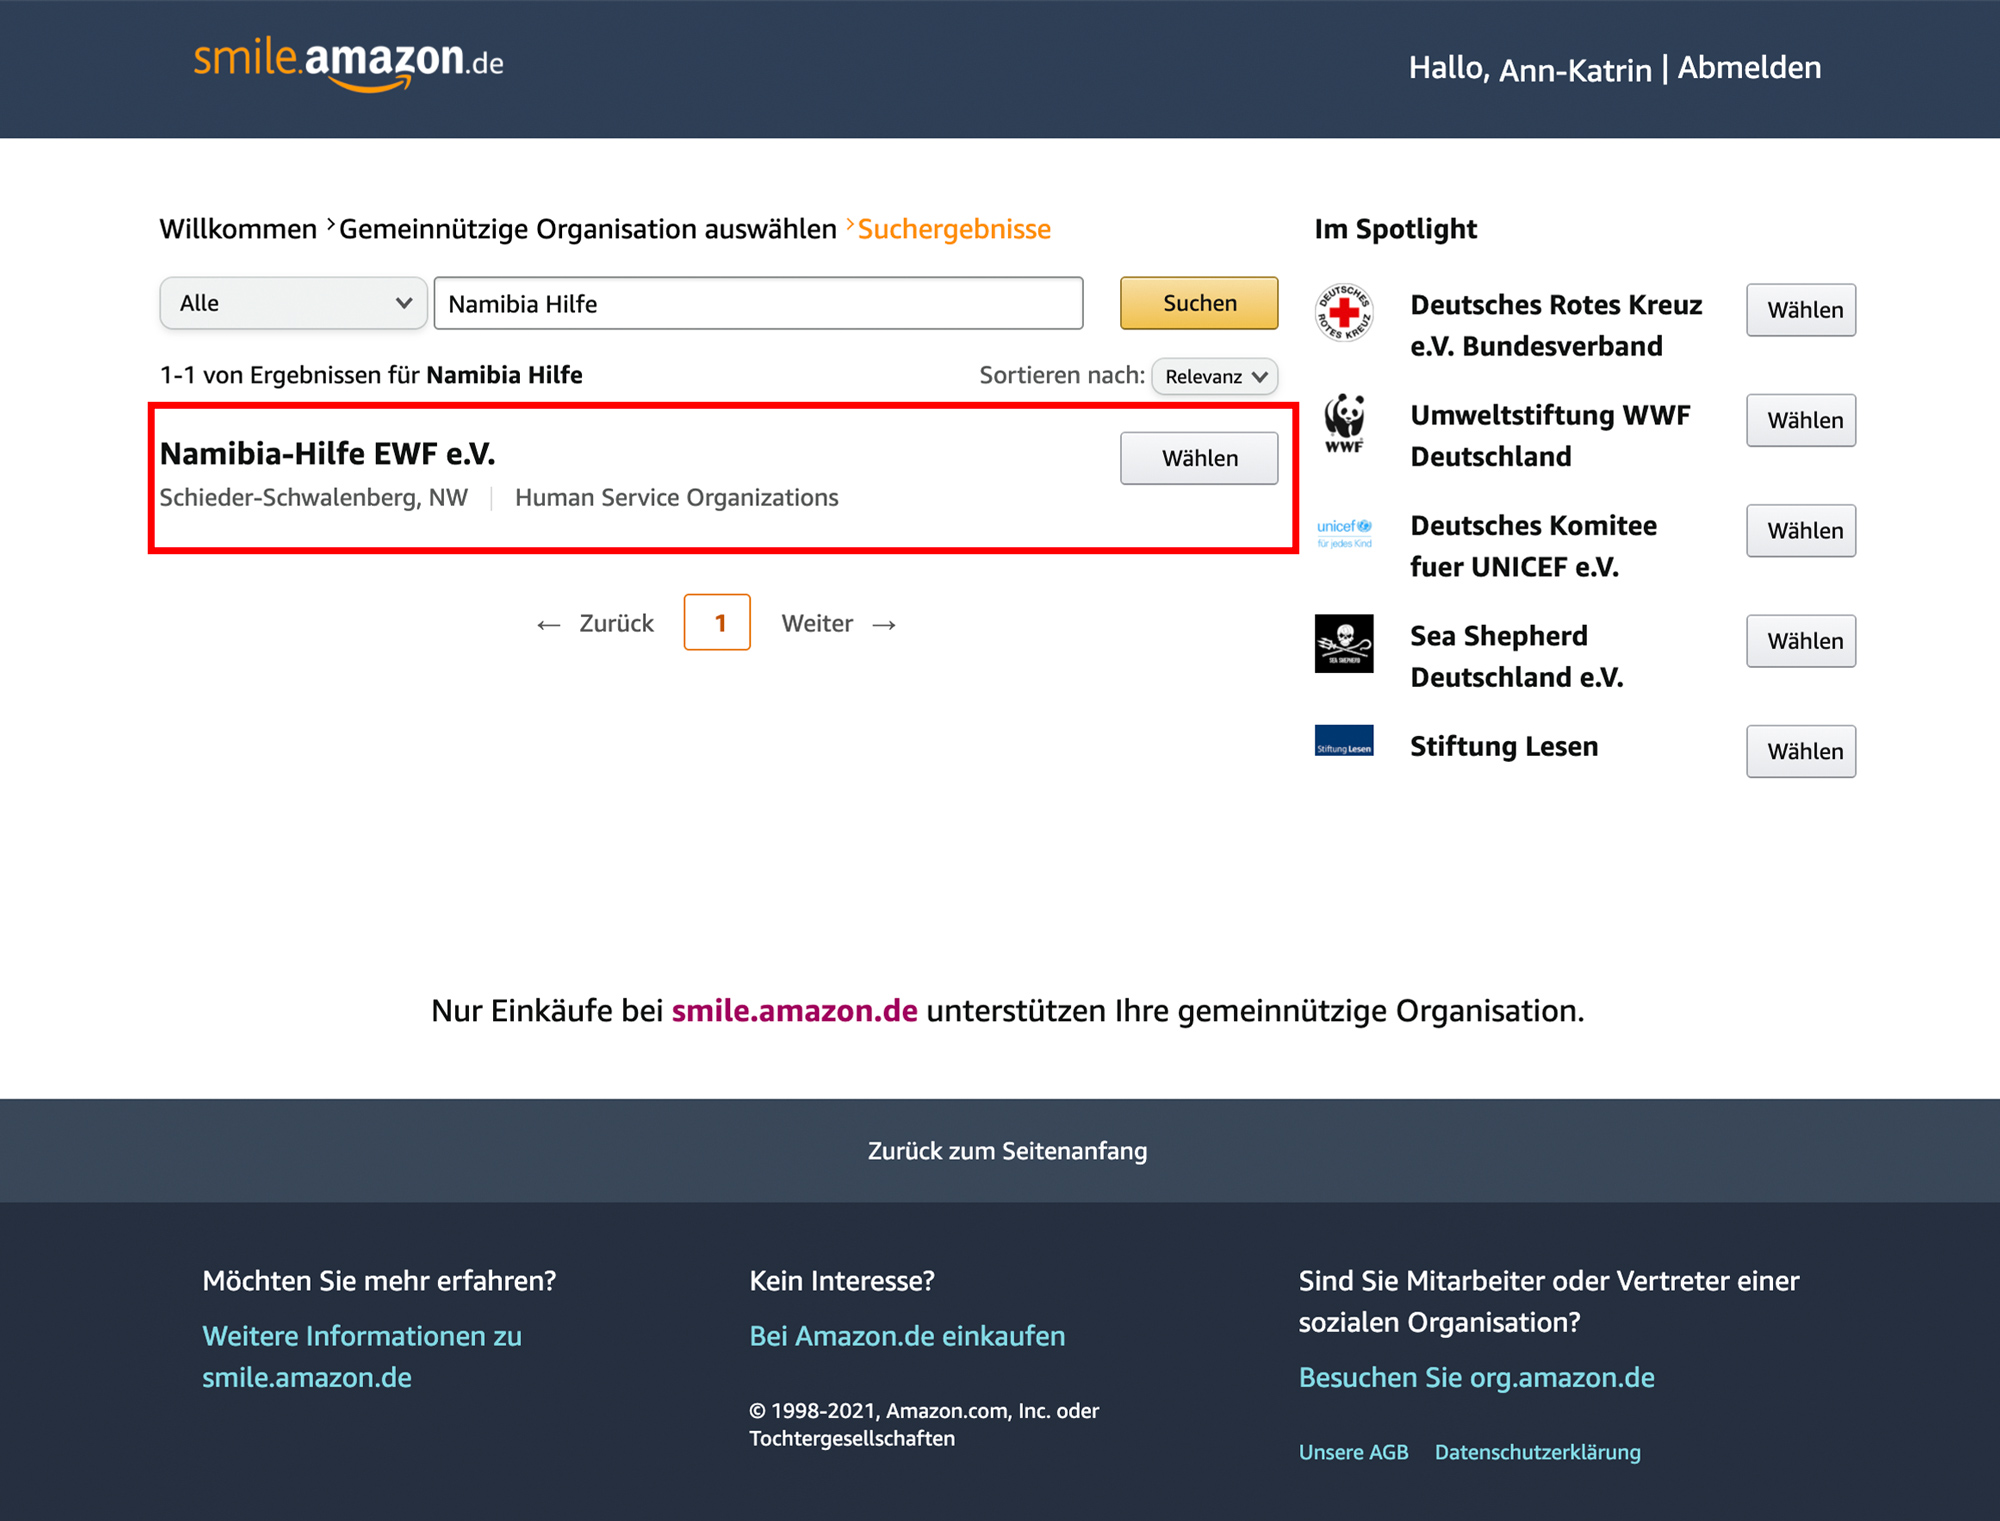Choose Umweltstiftung WWF Deutschland with Wählen
Viewport: 2000px width, 1521px height.
1801,420
